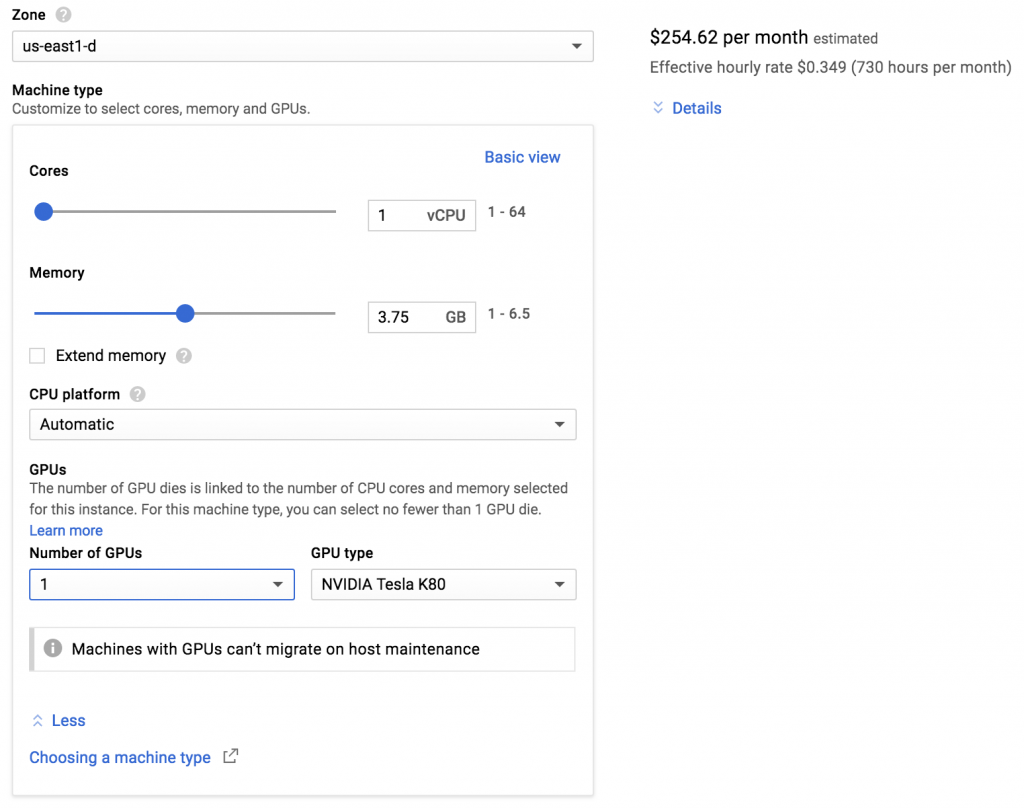Select the Automatic CPU platform combo box
Screen dimensions: 1024x808
[300, 424]
